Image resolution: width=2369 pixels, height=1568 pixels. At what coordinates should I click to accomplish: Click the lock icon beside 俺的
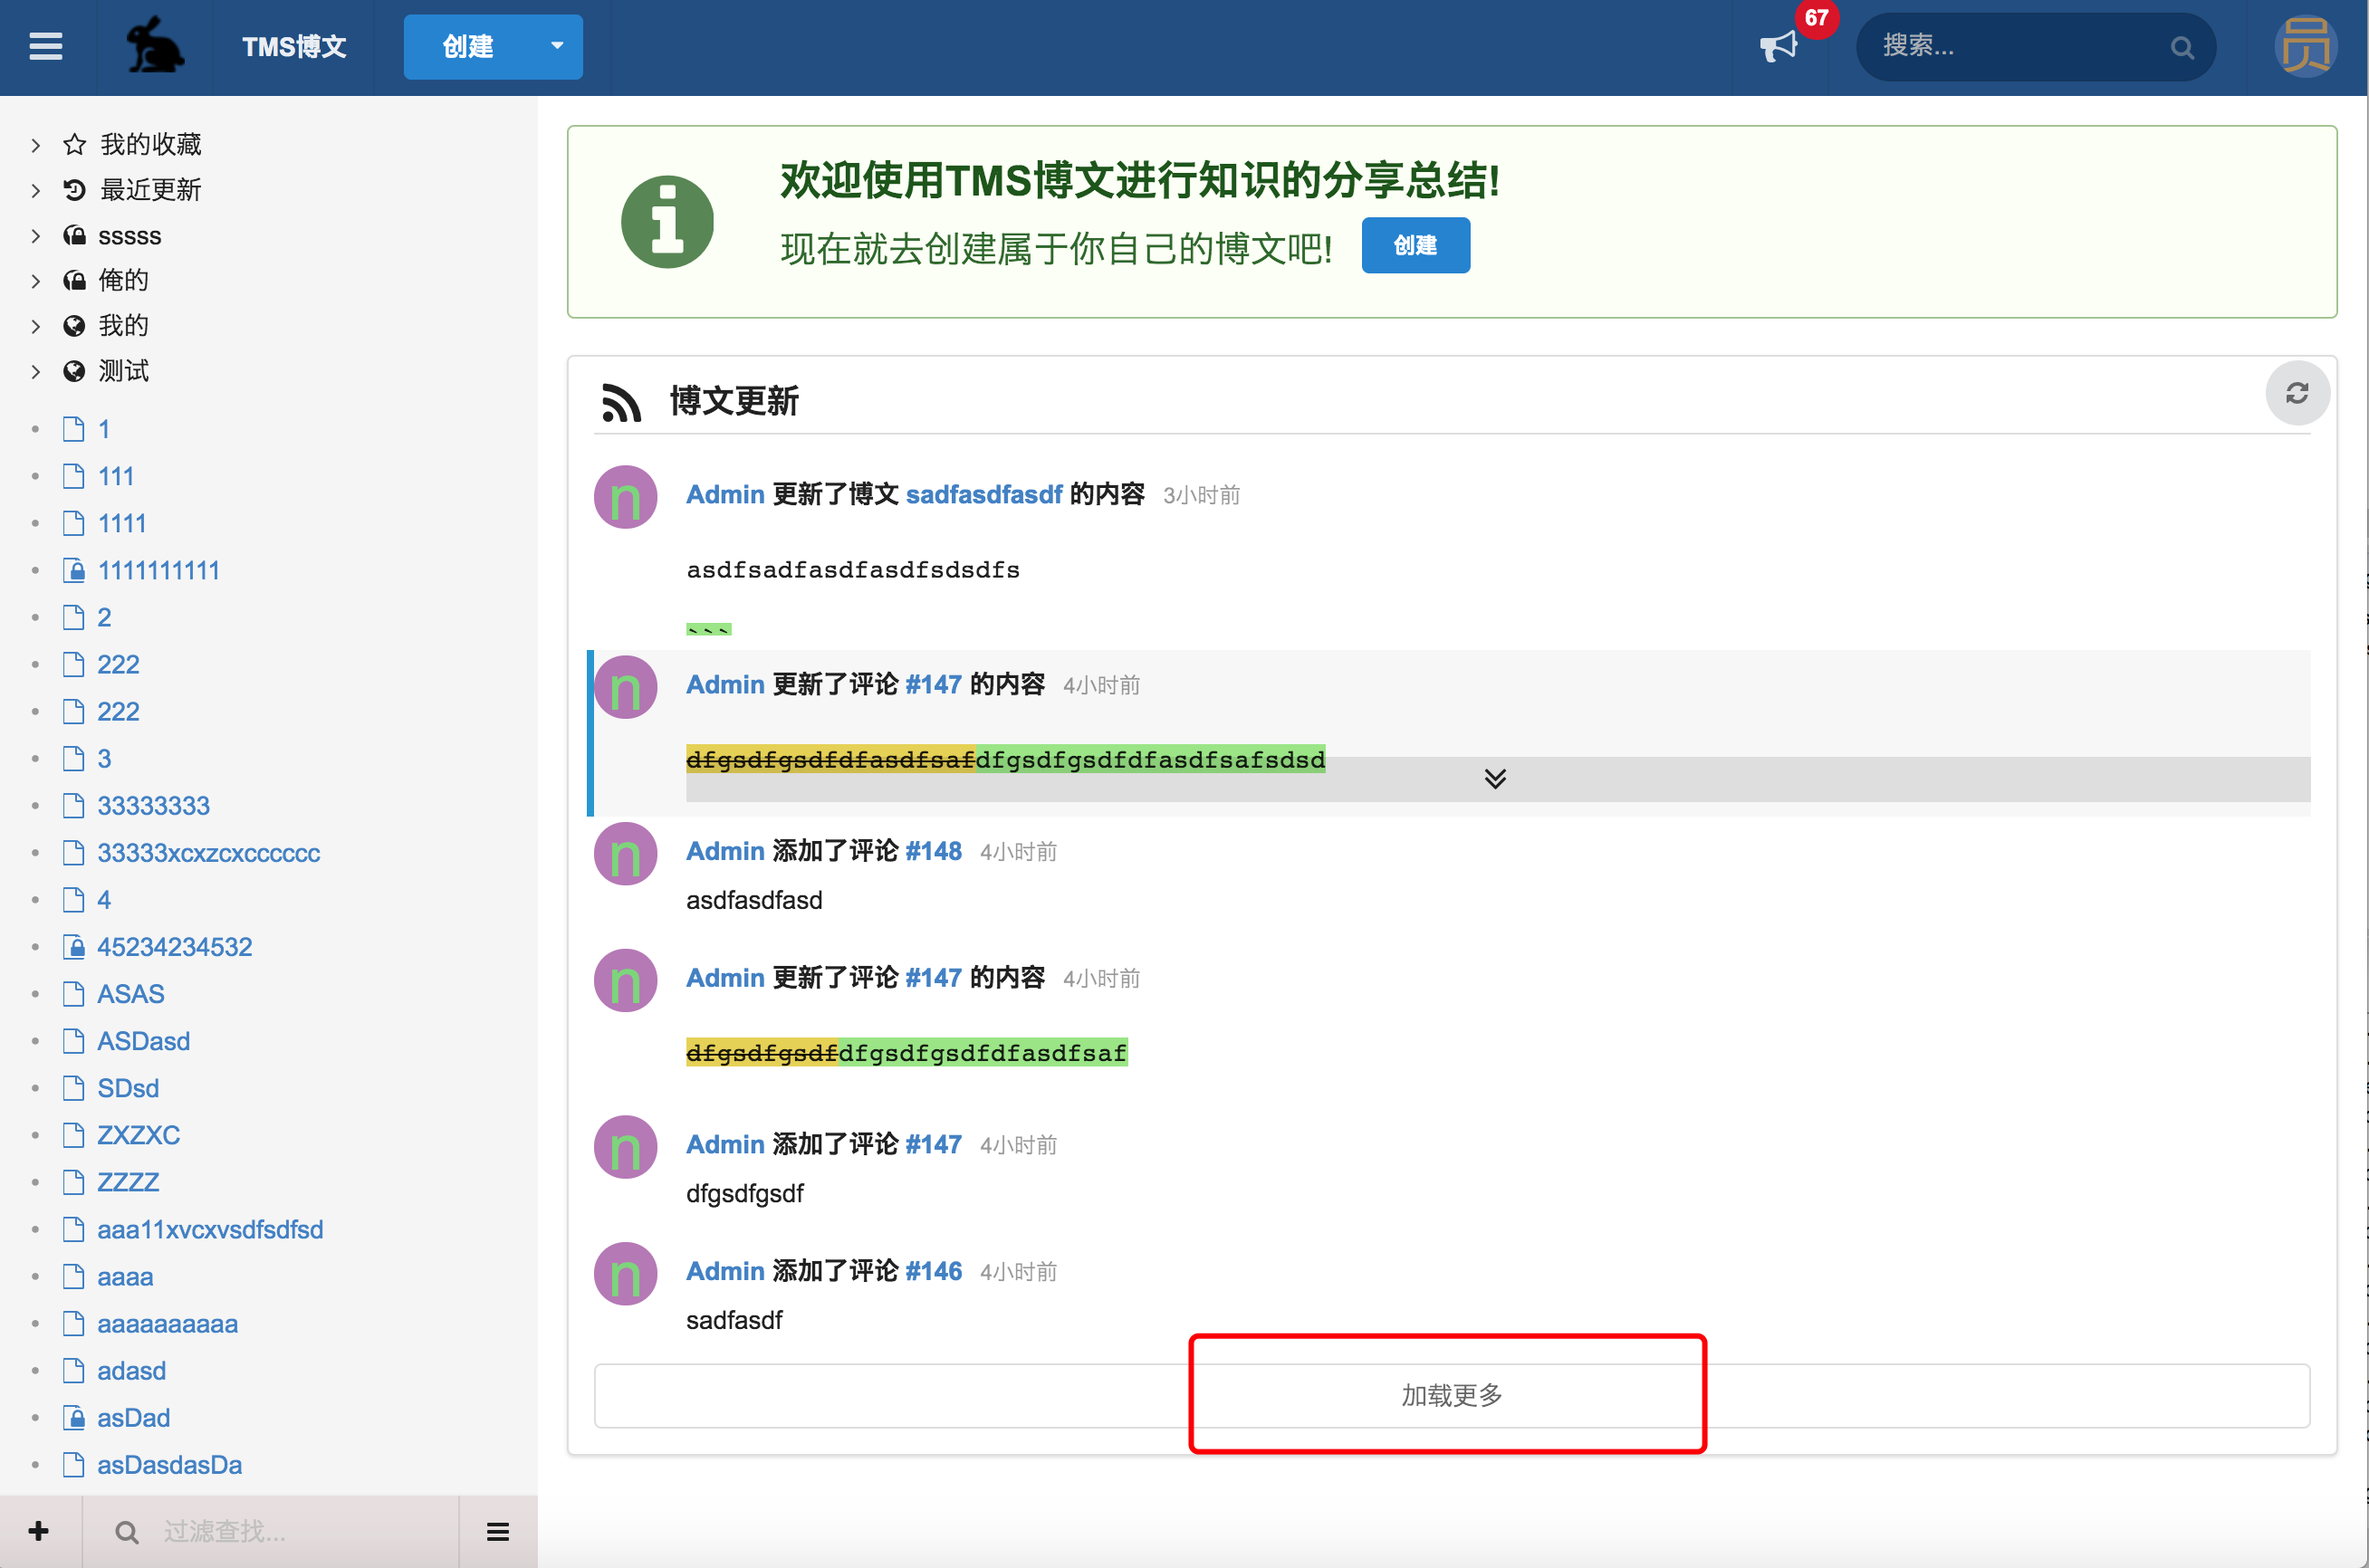pyautogui.click(x=74, y=281)
